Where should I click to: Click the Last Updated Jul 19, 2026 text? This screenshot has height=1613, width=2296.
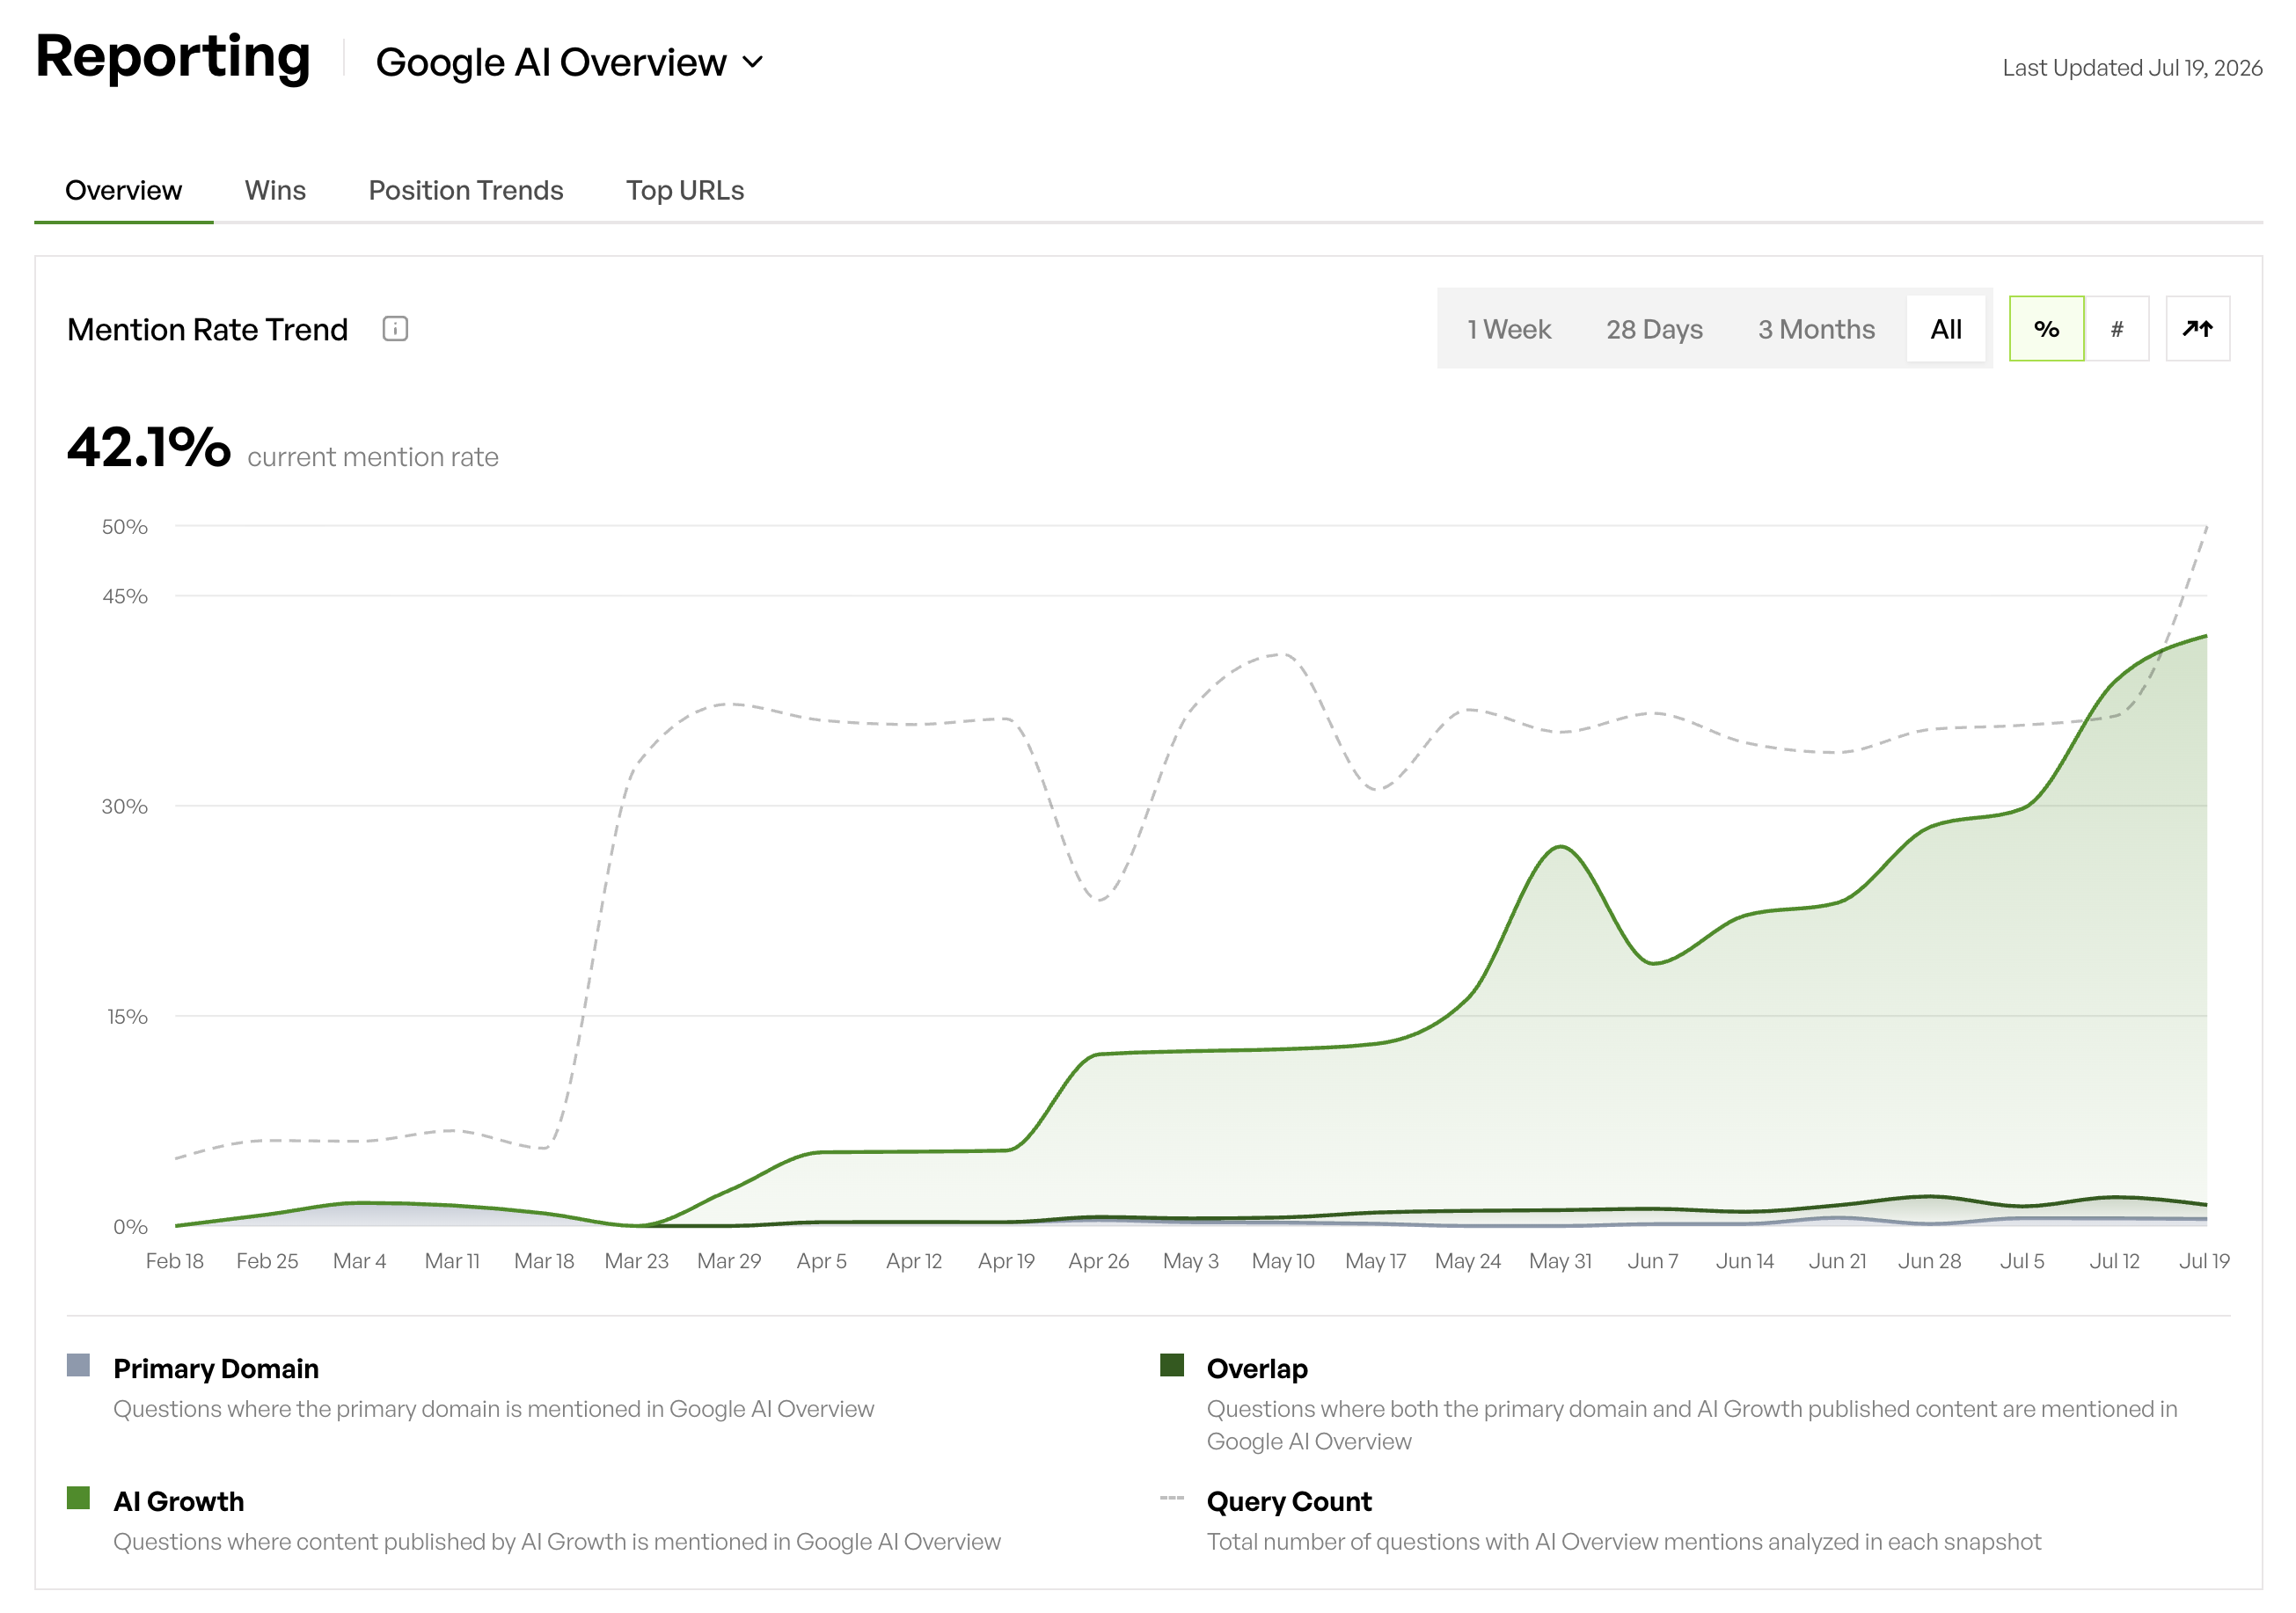tap(2132, 68)
